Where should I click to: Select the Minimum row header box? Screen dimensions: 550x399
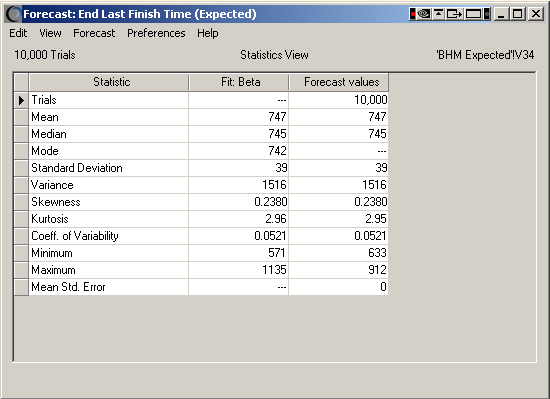[21, 253]
